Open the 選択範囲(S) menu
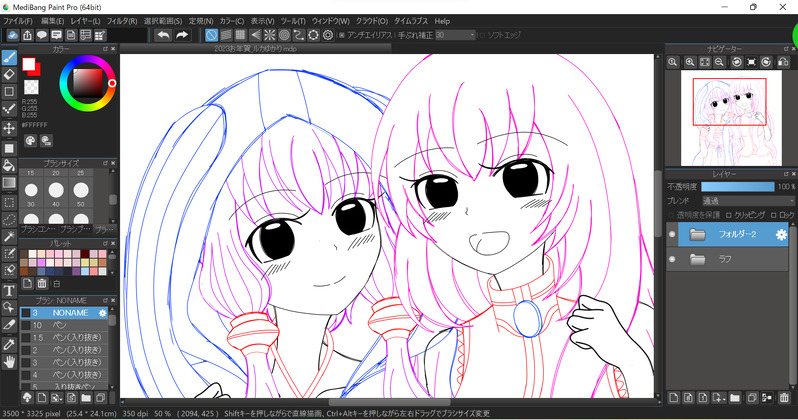This screenshot has height=420, width=798. point(163,21)
